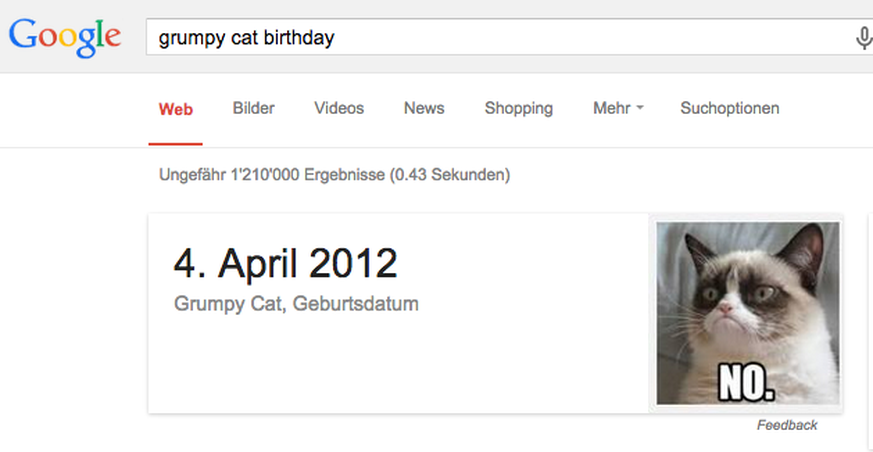Expand the Mehr dropdown menu

(x=618, y=108)
